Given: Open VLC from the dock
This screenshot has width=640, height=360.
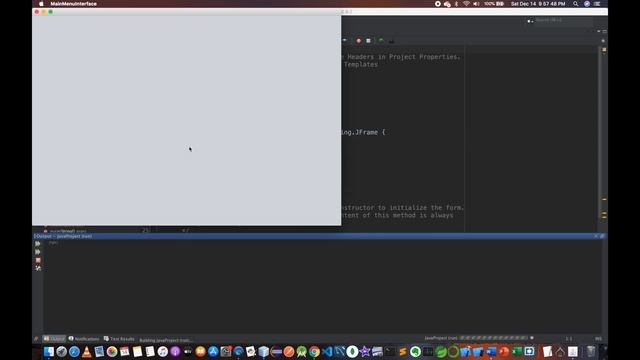Looking at the screenshot, I should [x=87, y=351].
